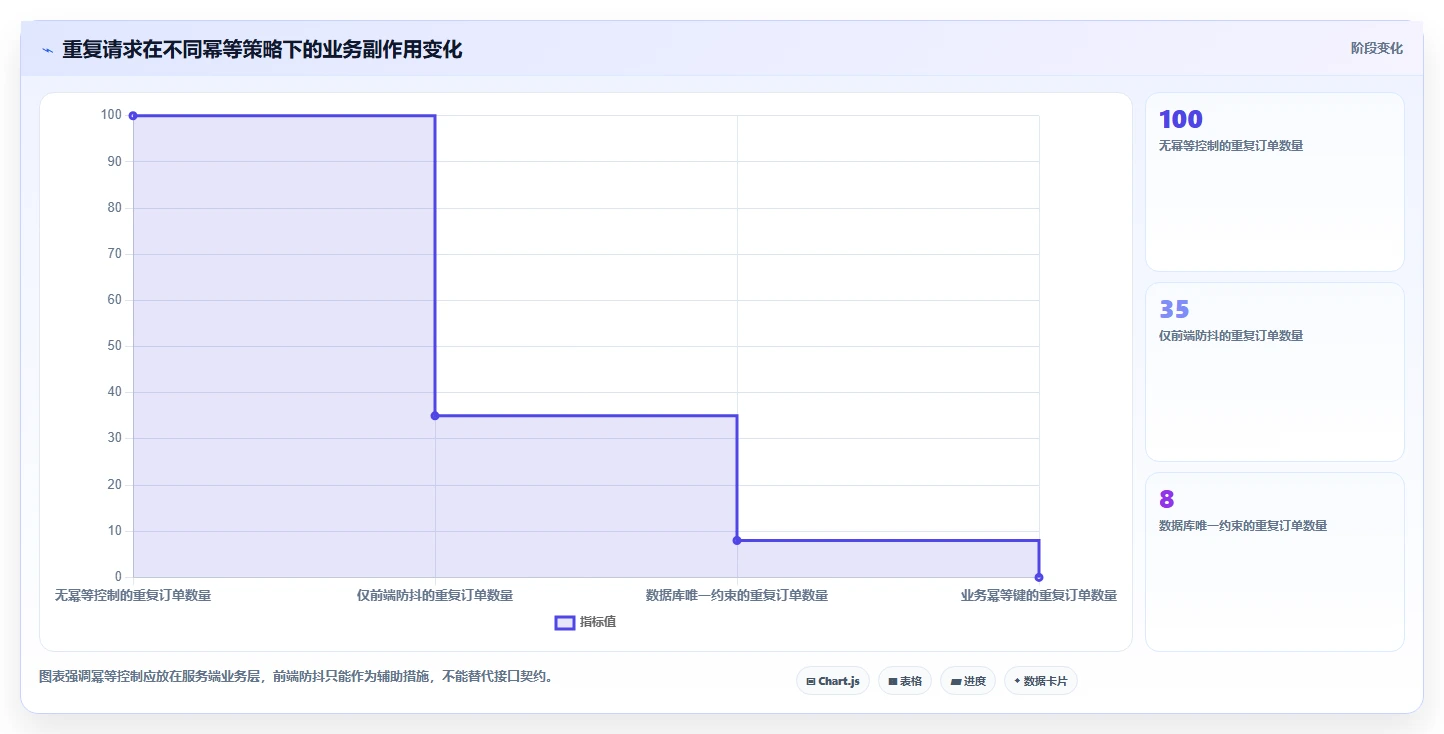This screenshot has width=1444, height=734.
Task: Click the y-axis tick label 90
Action: click(x=115, y=161)
